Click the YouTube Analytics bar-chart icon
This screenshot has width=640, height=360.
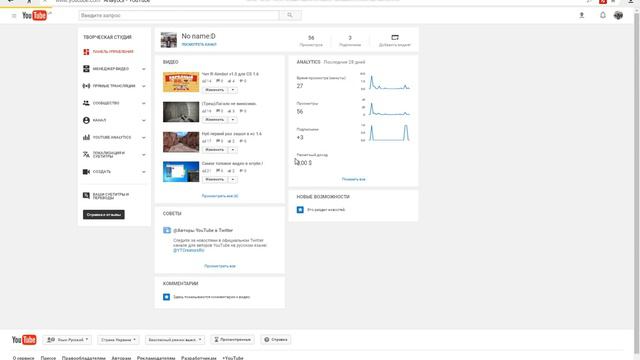(86, 137)
